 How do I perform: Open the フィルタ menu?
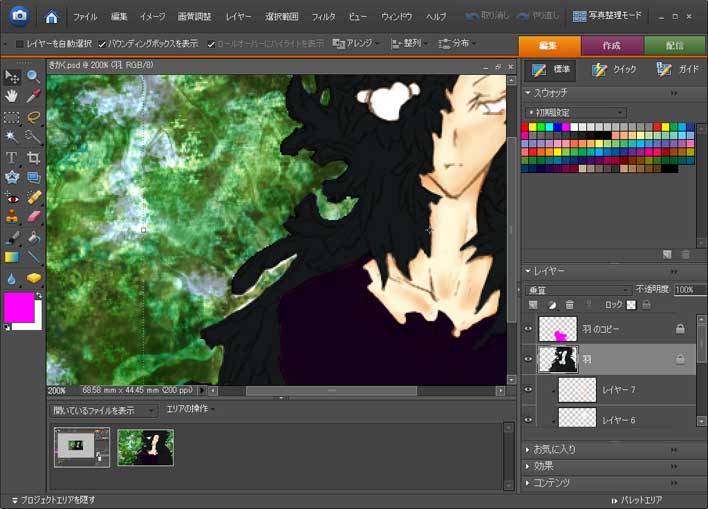[323, 17]
